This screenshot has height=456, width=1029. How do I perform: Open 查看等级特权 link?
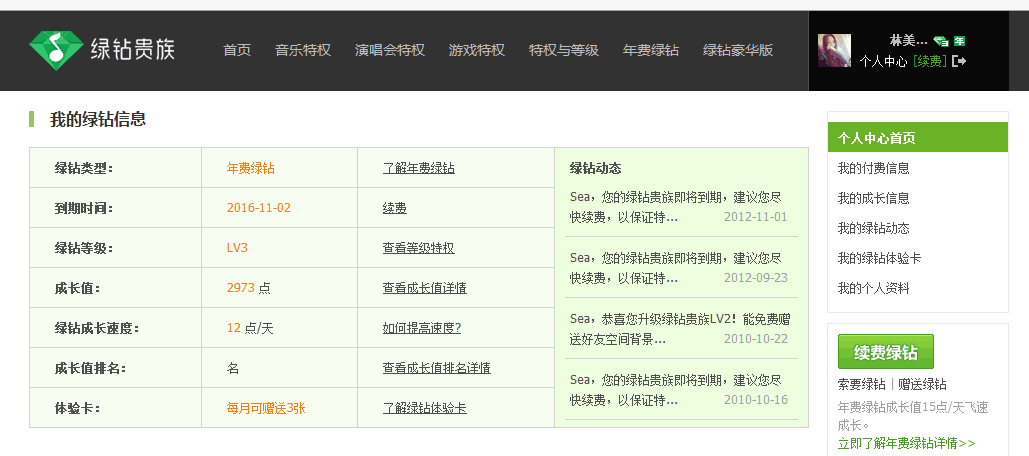tap(419, 248)
